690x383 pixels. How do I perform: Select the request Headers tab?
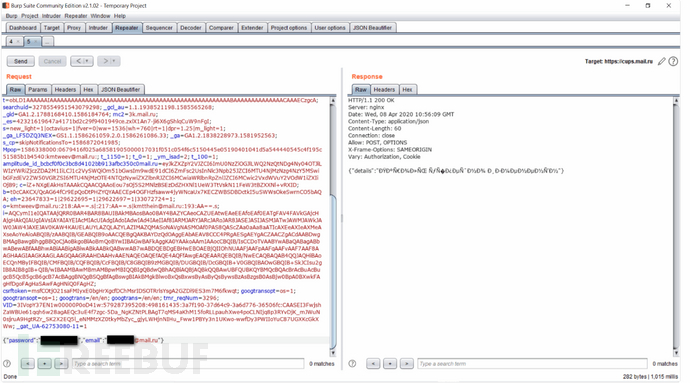pyautogui.click(x=65, y=89)
